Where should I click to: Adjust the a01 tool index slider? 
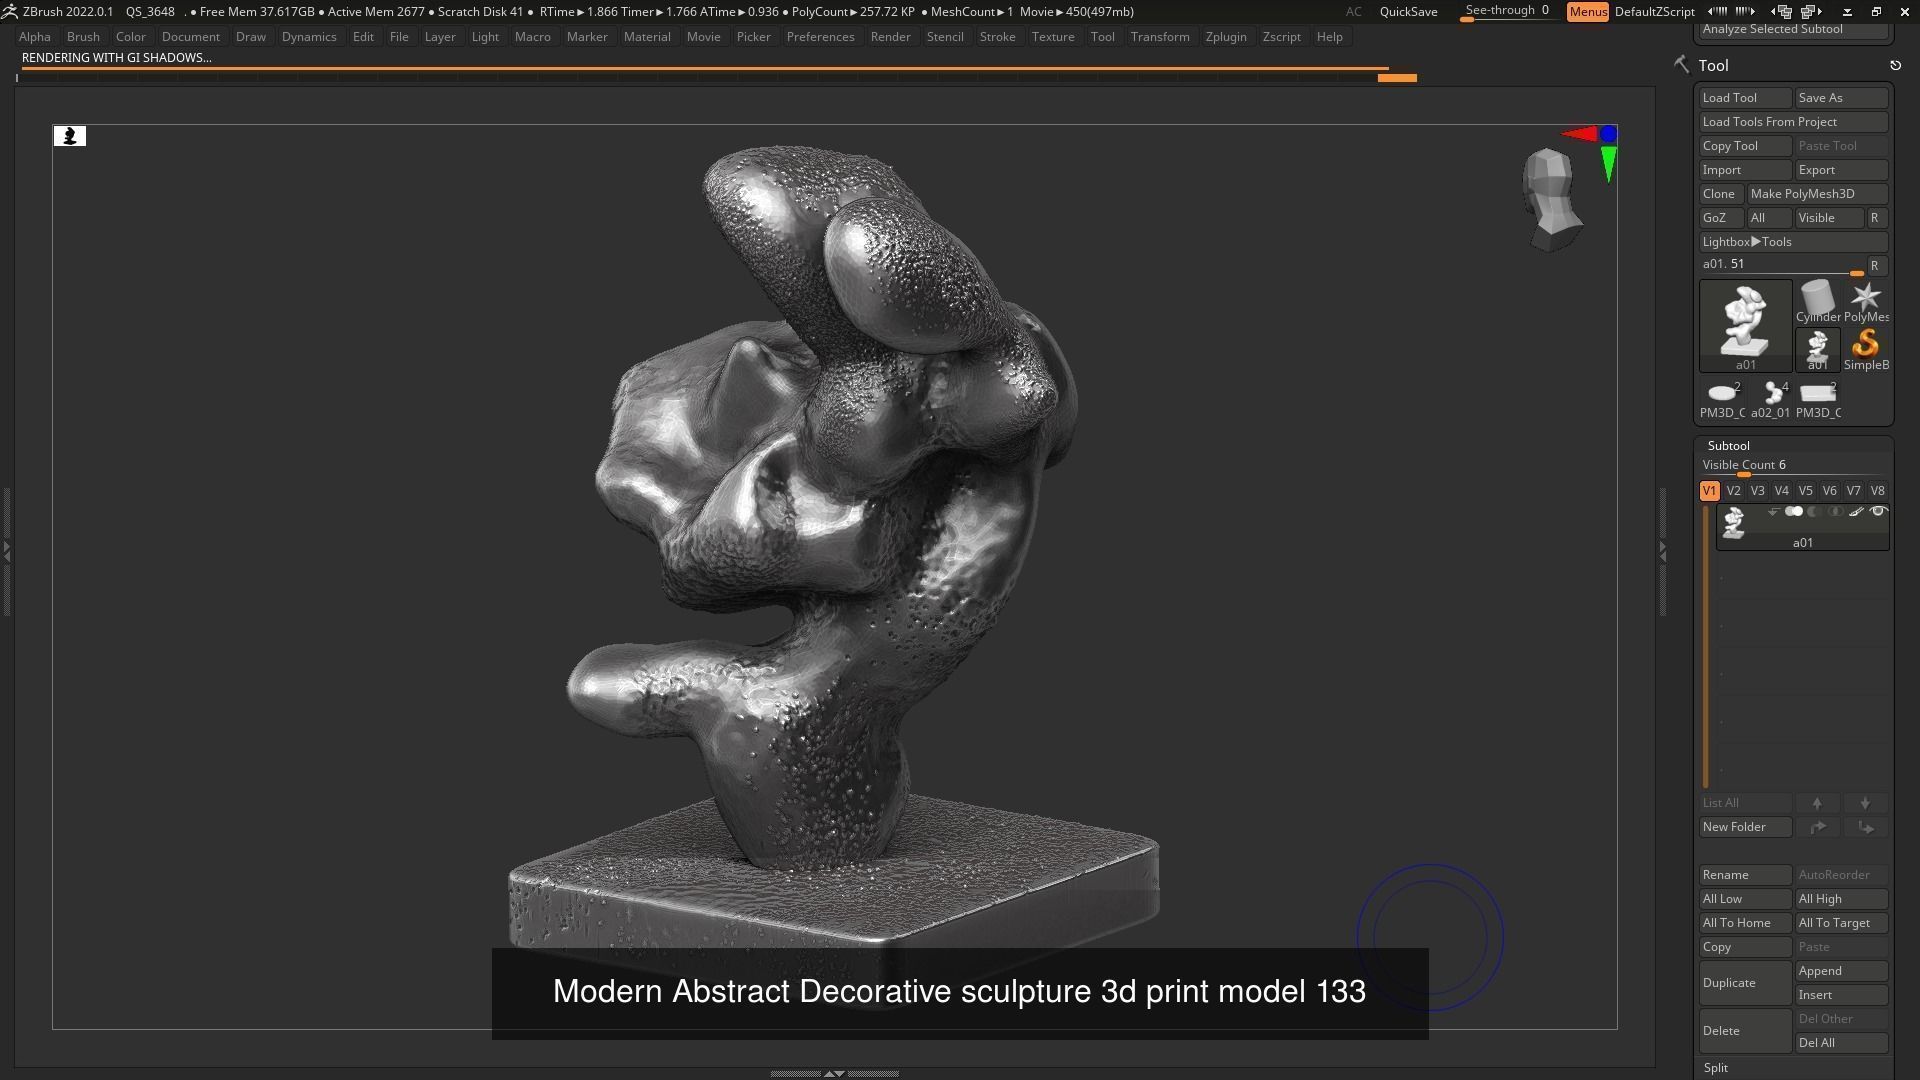[1782, 266]
